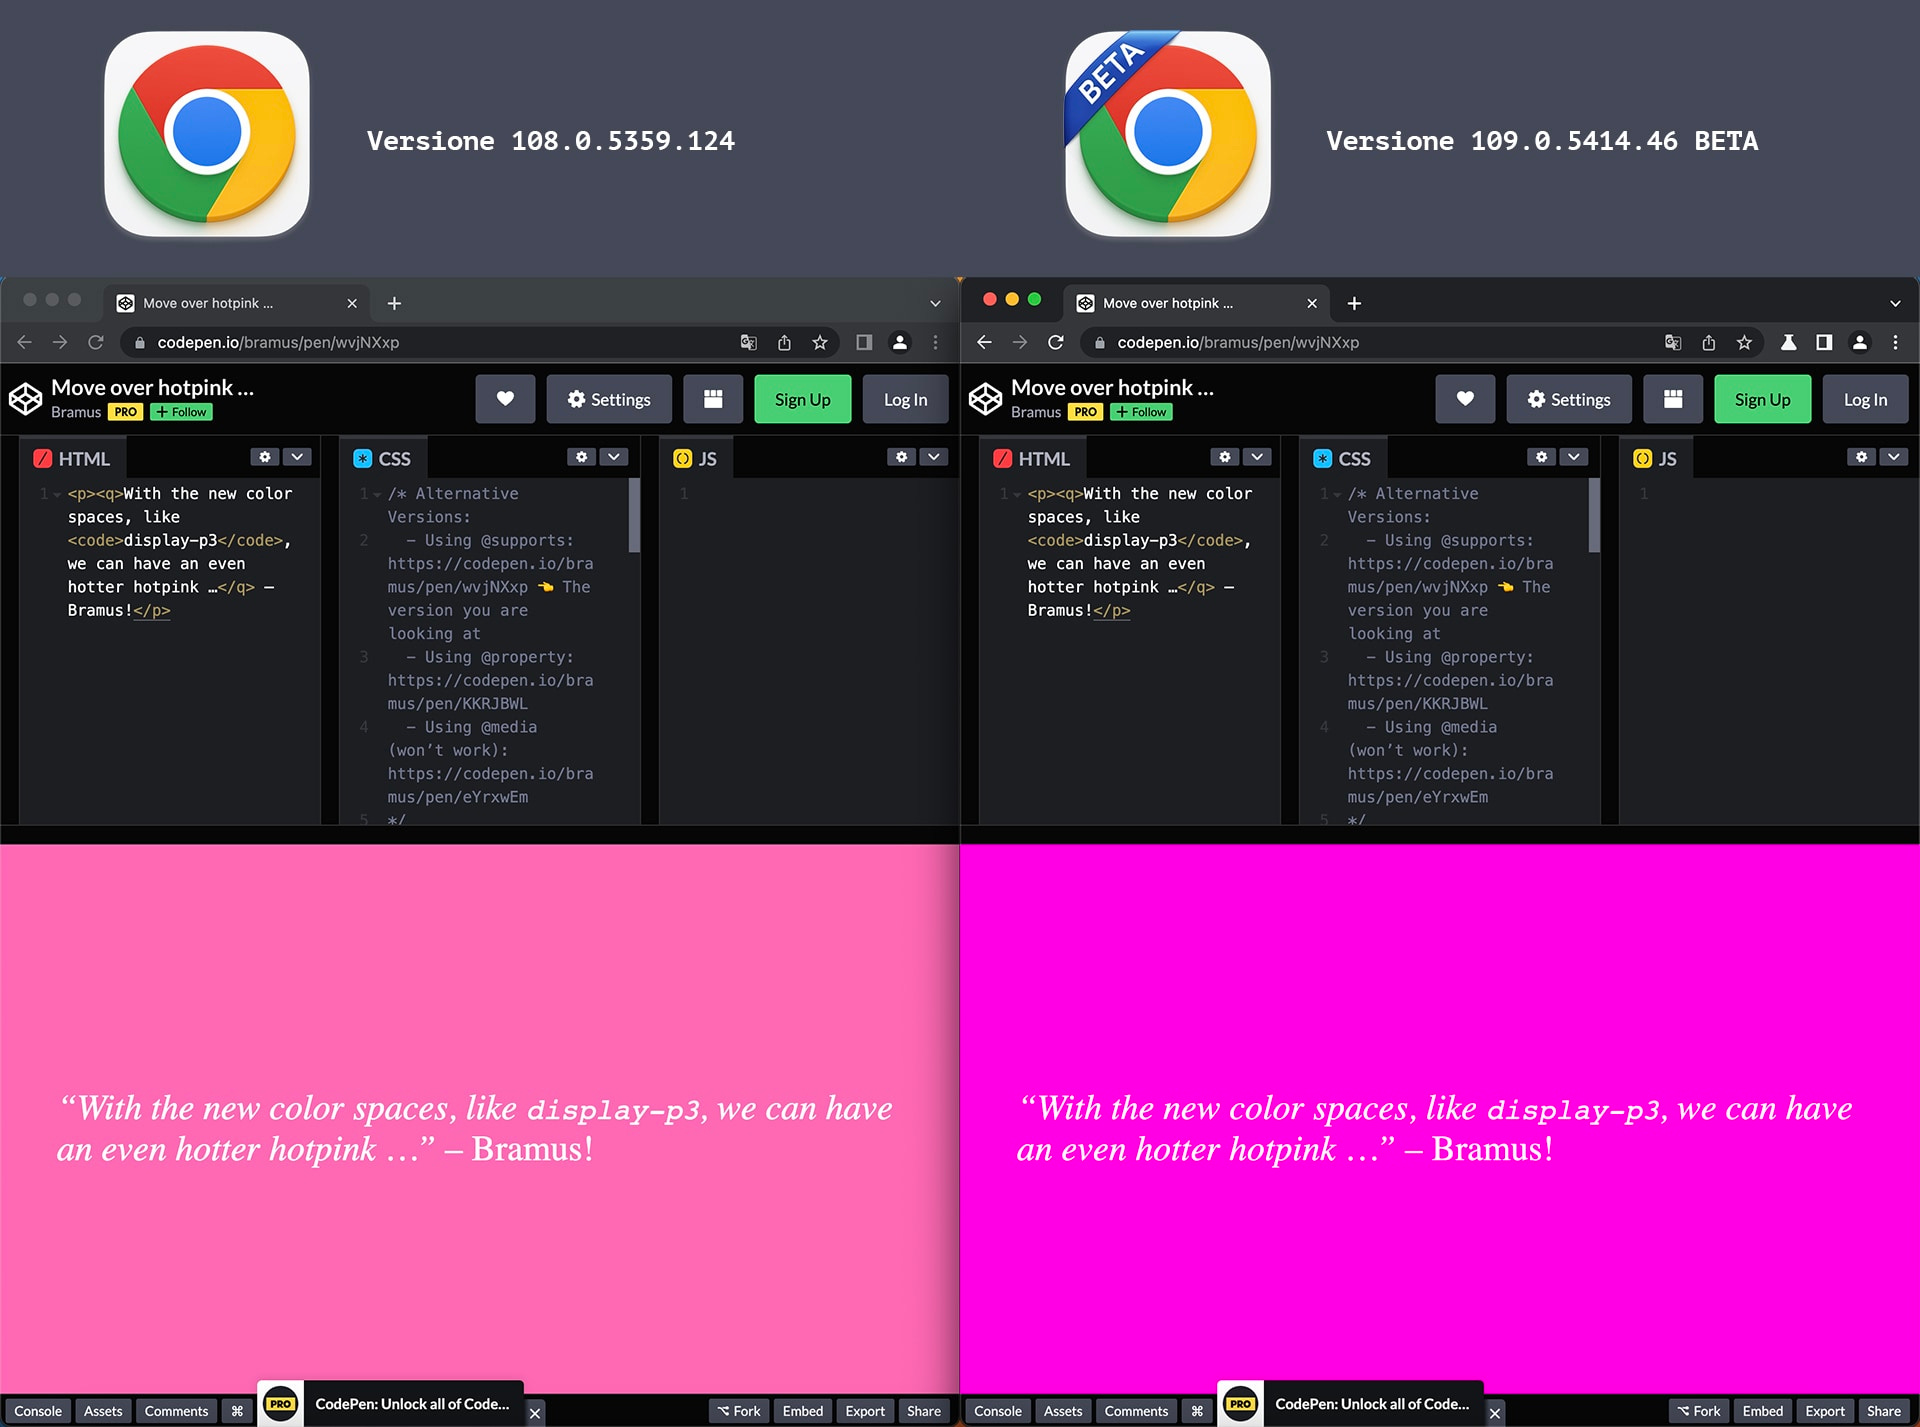Screen dimensions: 1920x1427
Task: Click address bar URL in left Chrome
Action: [278, 342]
